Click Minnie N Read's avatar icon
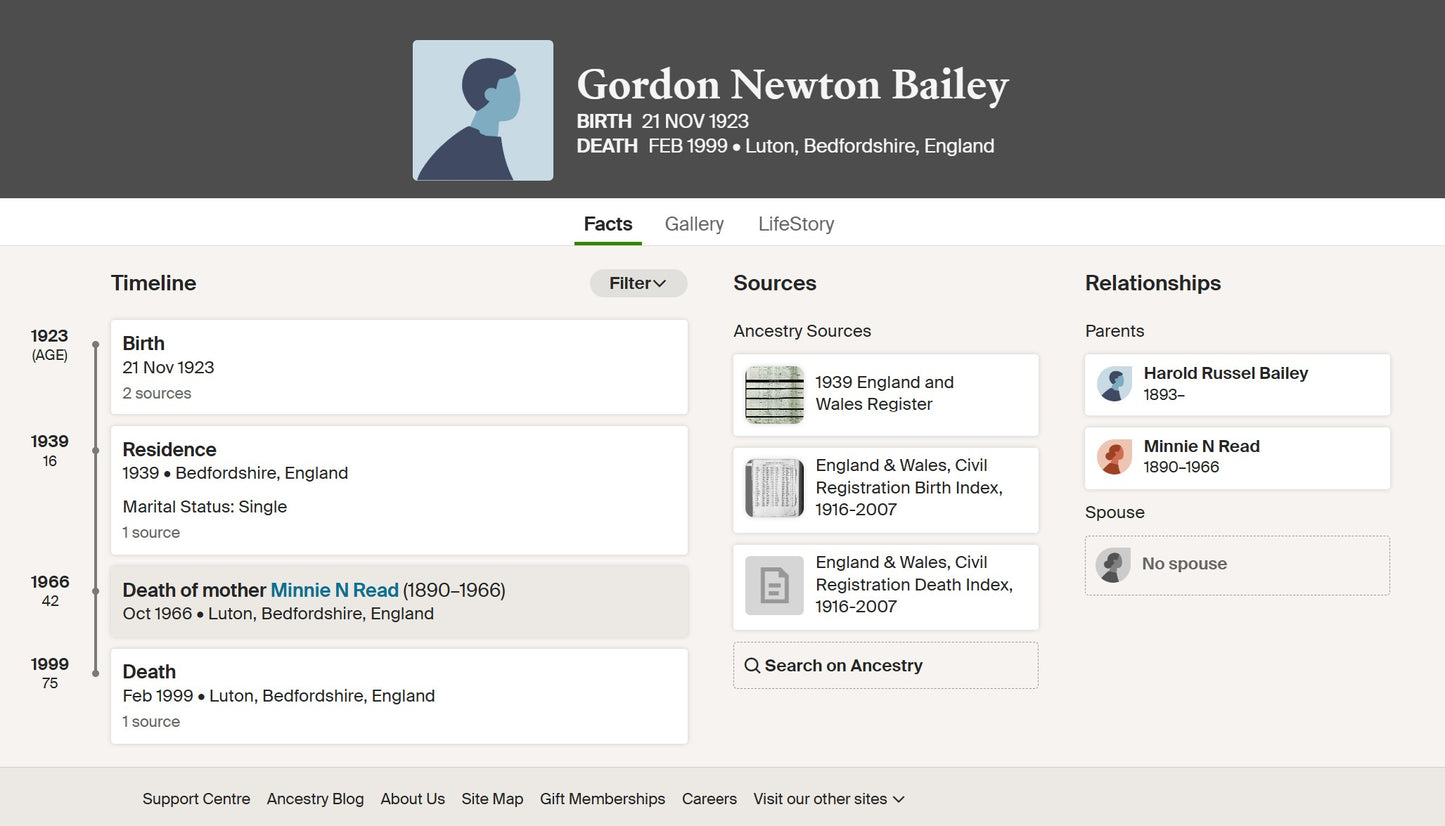This screenshot has width=1445, height=826. click(x=1113, y=457)
